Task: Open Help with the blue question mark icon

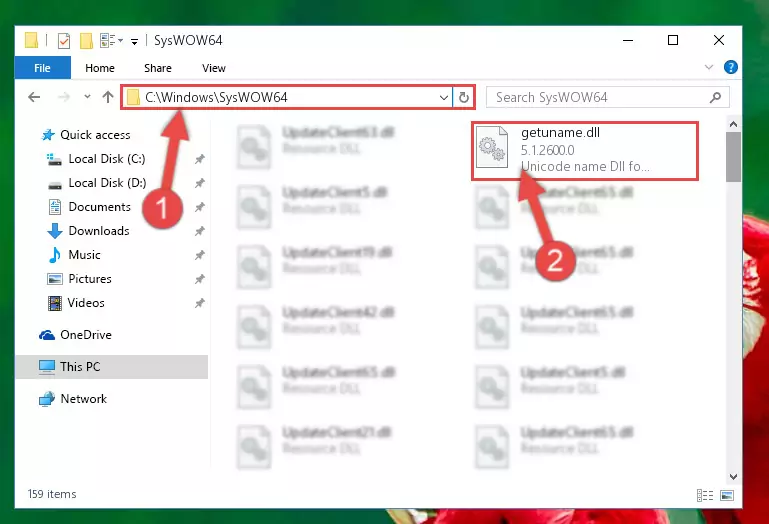Action: pos(731,67)
